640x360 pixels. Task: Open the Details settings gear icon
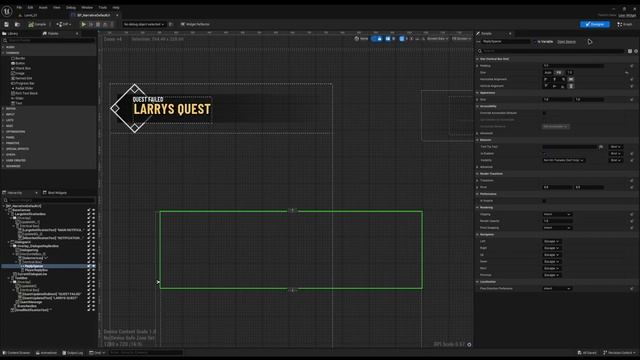pyautogui.click(x=636, y=51)
